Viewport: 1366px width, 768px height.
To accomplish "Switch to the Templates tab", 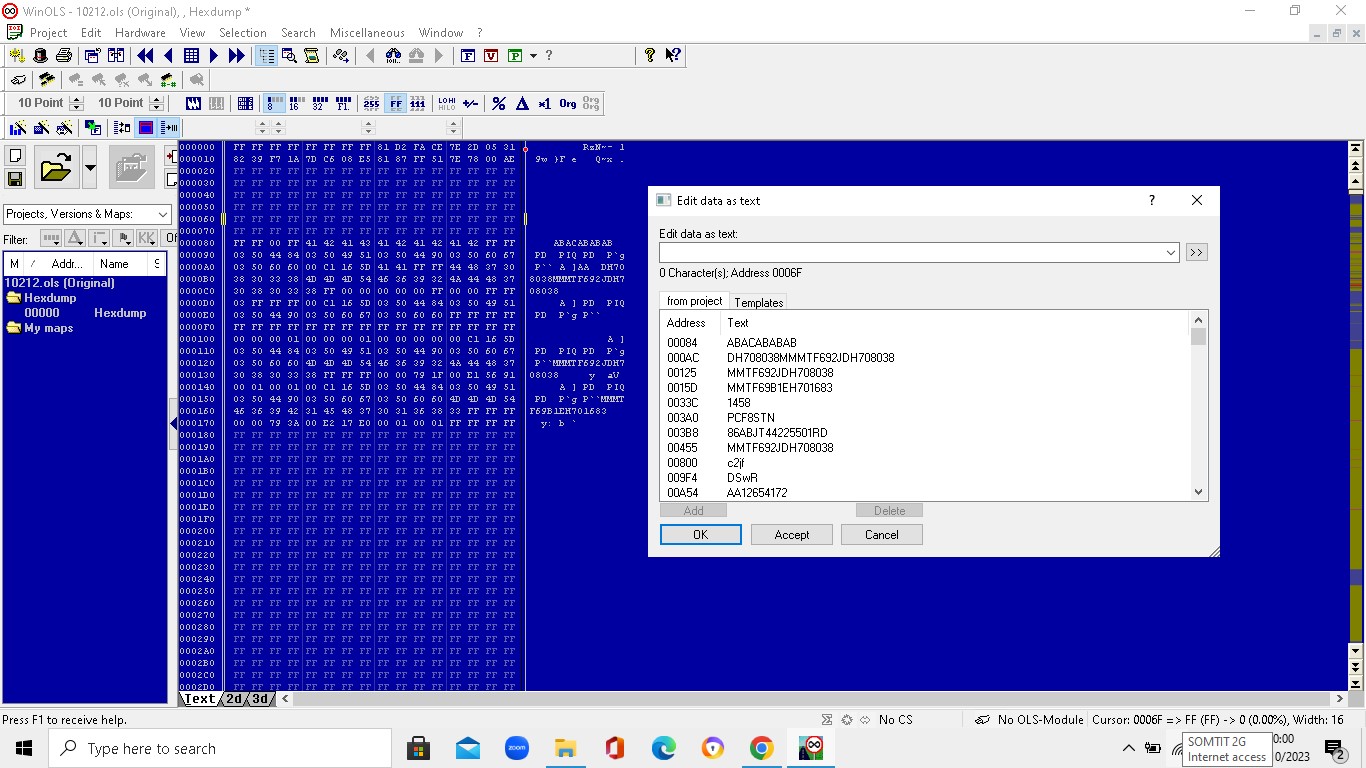I will (x=759, y=302).
